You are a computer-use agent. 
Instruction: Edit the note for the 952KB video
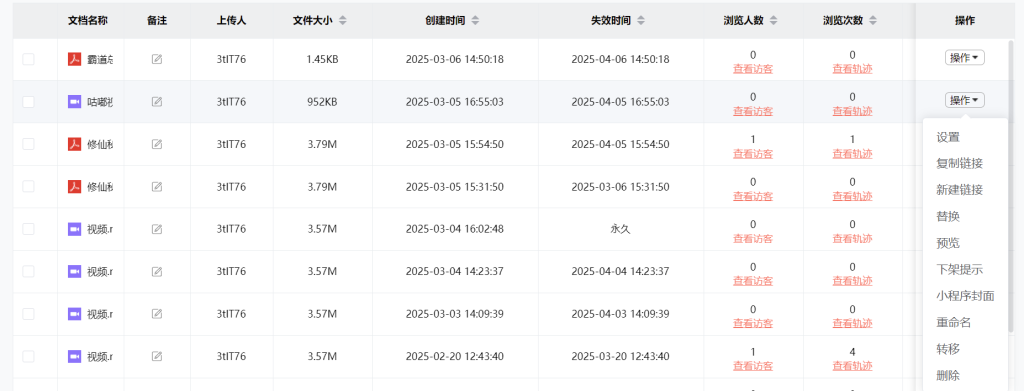click(157, 102)
